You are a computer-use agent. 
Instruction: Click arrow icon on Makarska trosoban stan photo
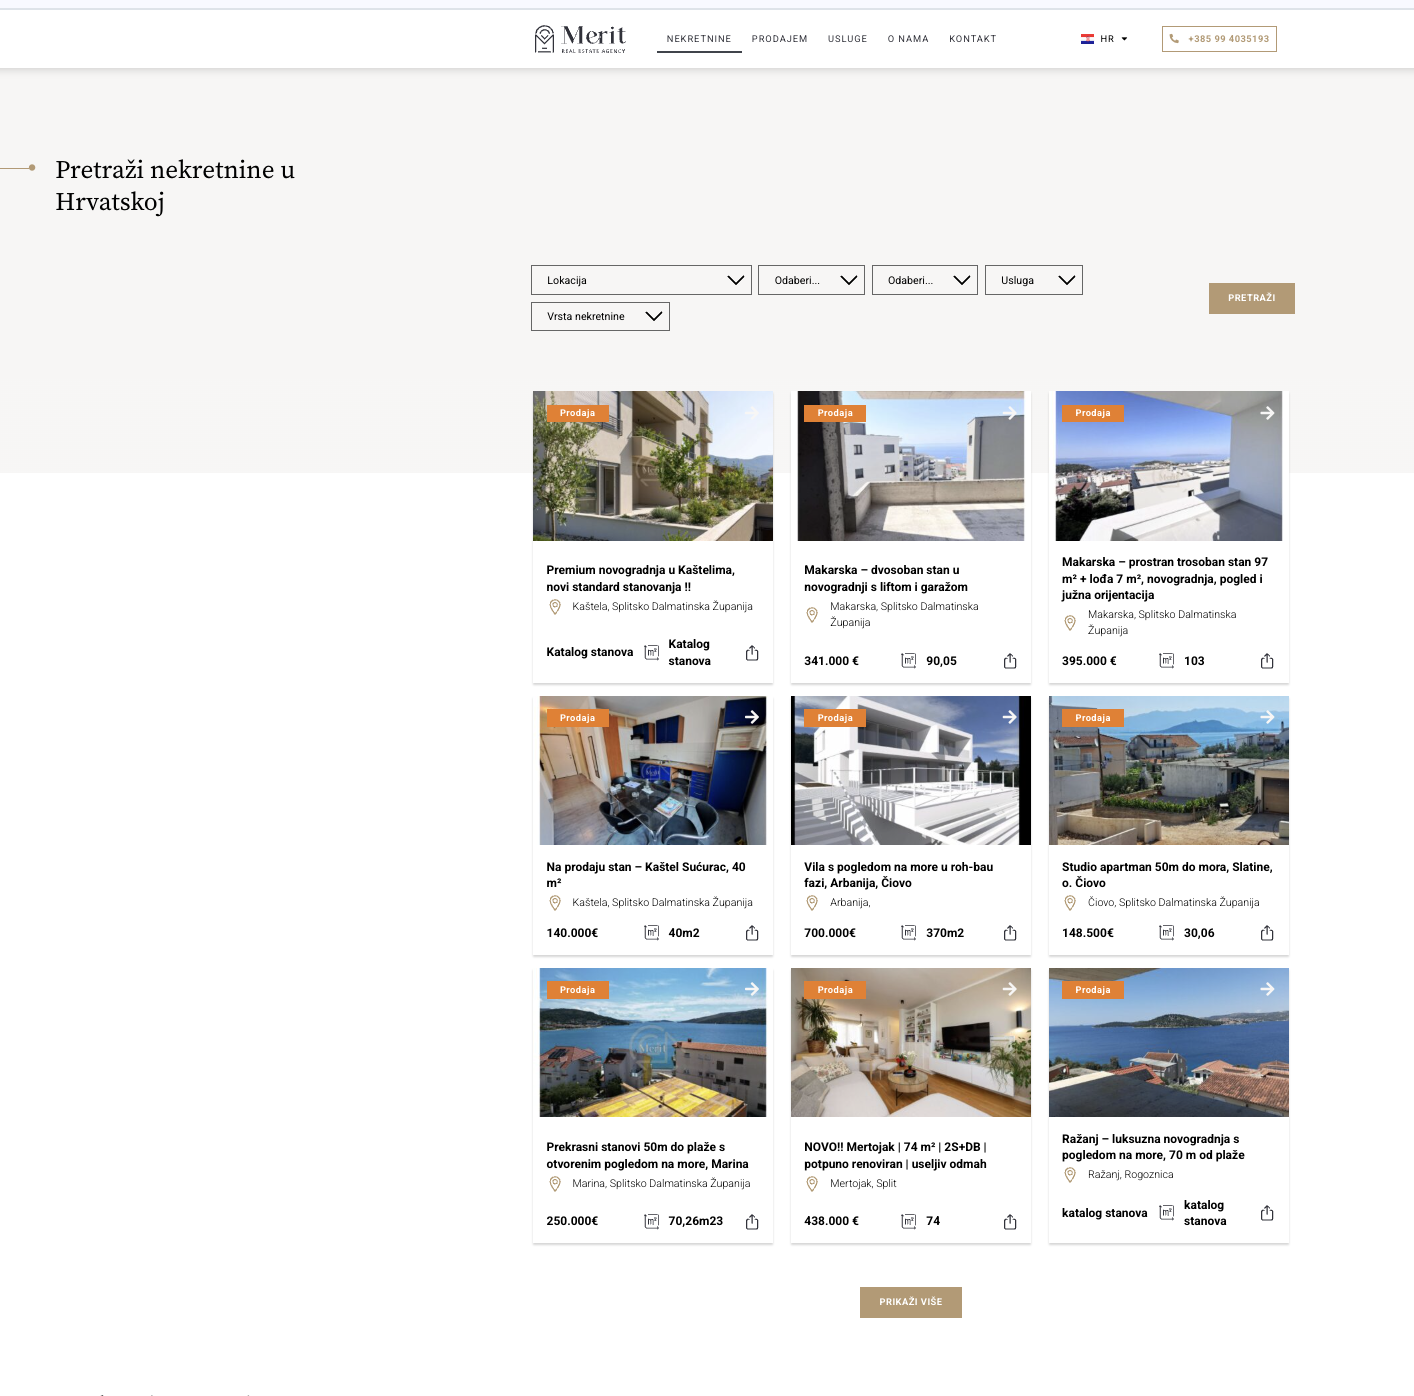pyautogui.click(x=1267, y=413)
